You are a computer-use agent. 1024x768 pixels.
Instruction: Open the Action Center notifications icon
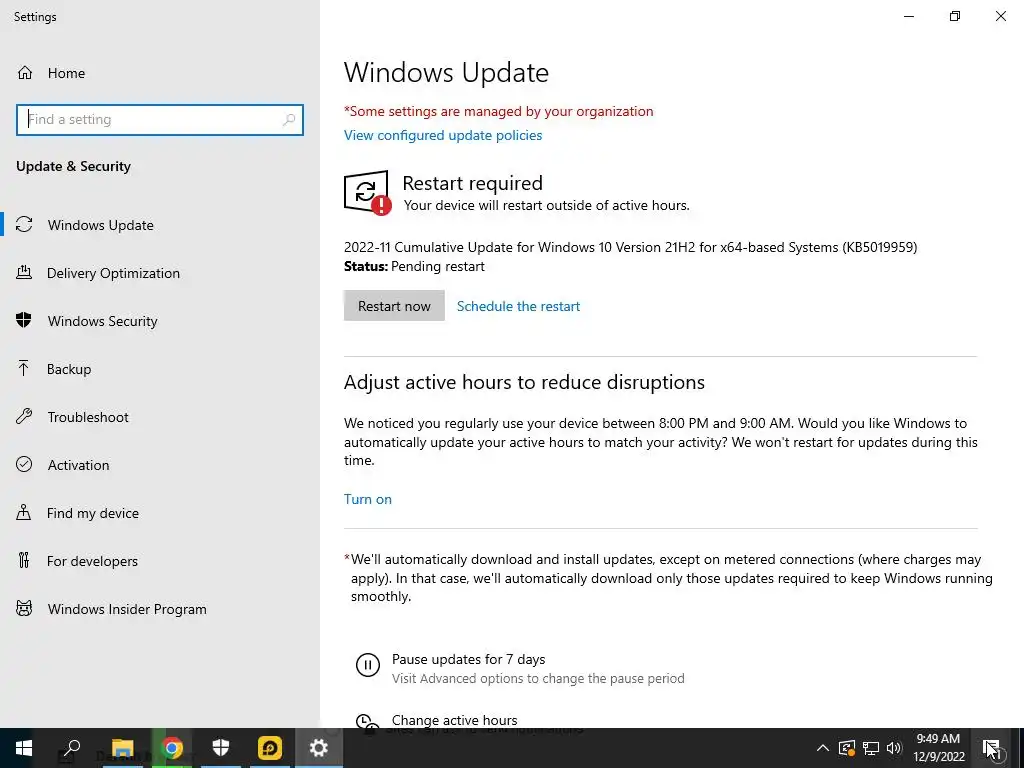pyautogui.click(x=991, y=748)
